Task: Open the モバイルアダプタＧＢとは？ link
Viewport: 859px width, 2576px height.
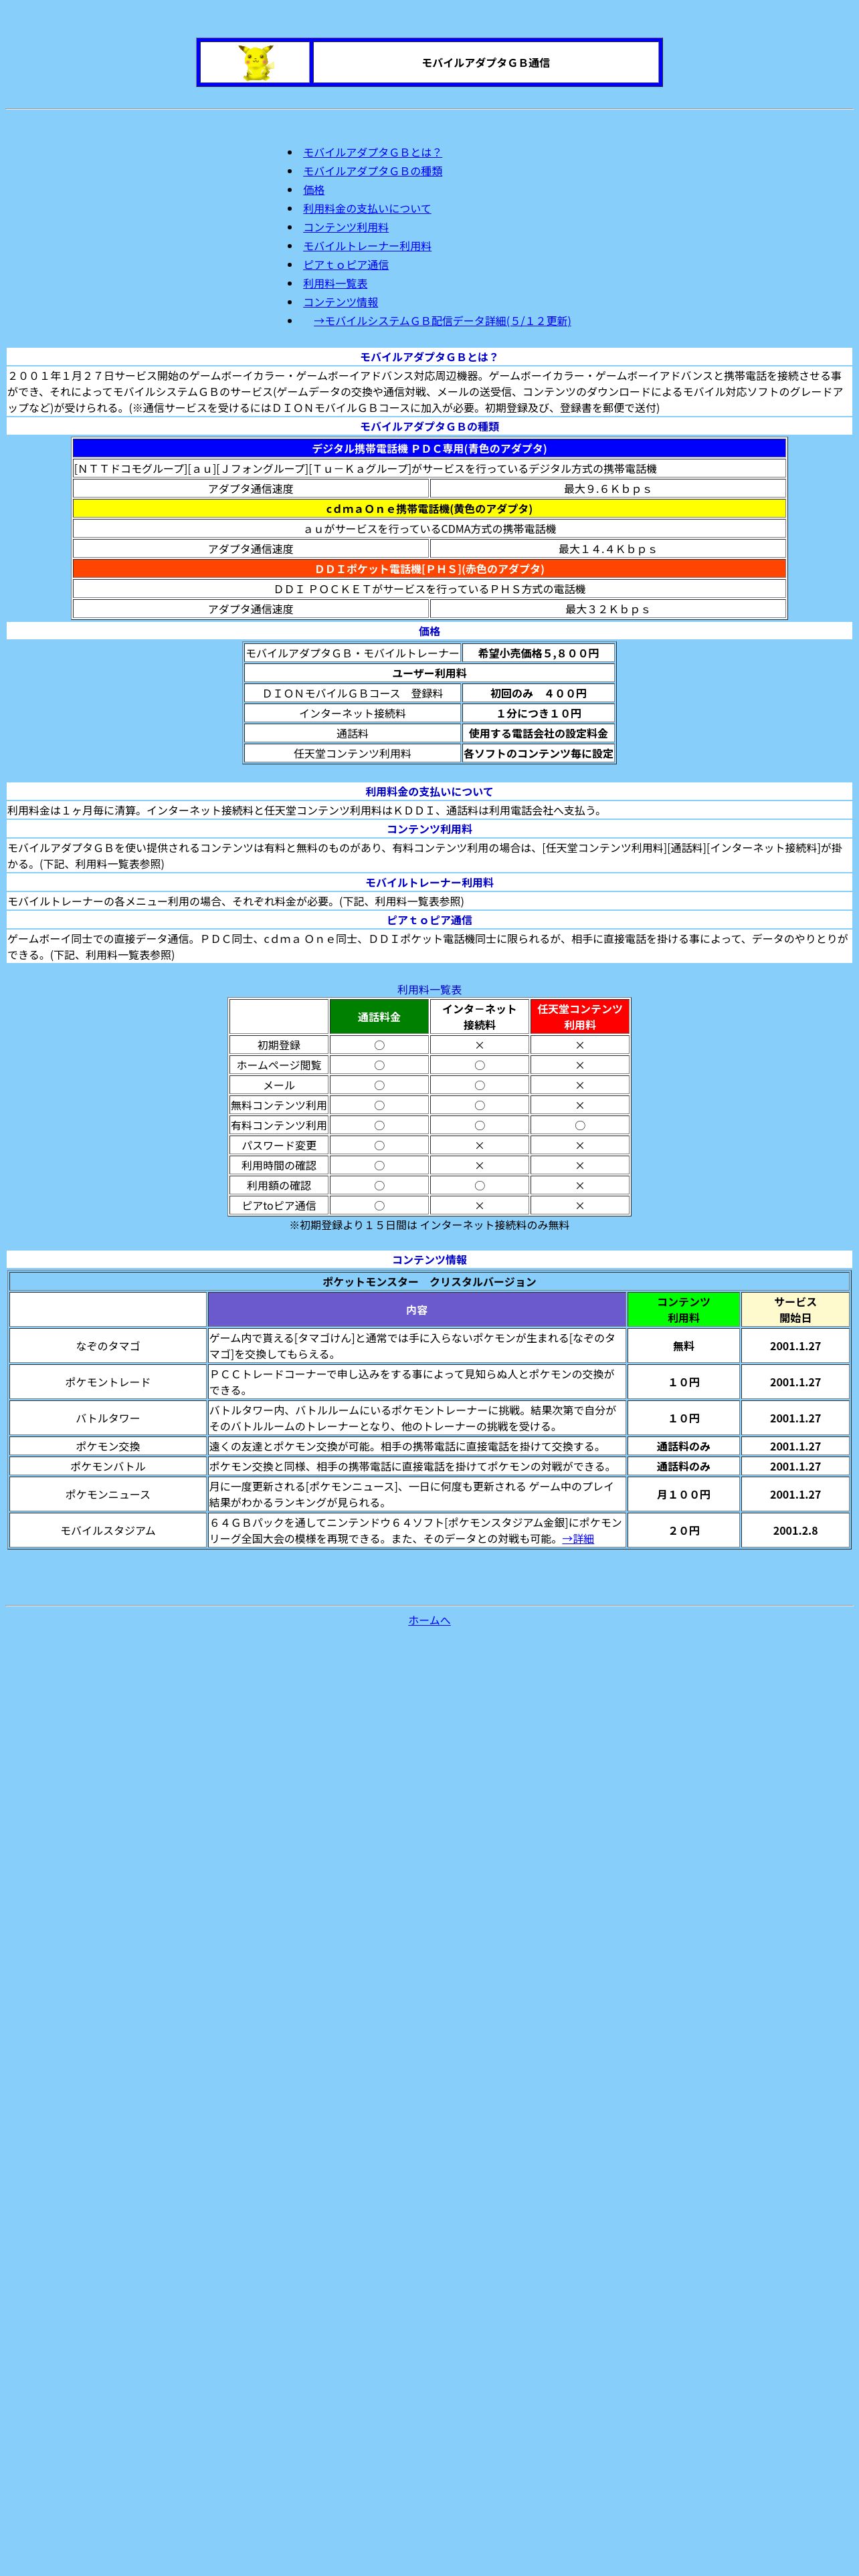Action: tap(372, 152)
